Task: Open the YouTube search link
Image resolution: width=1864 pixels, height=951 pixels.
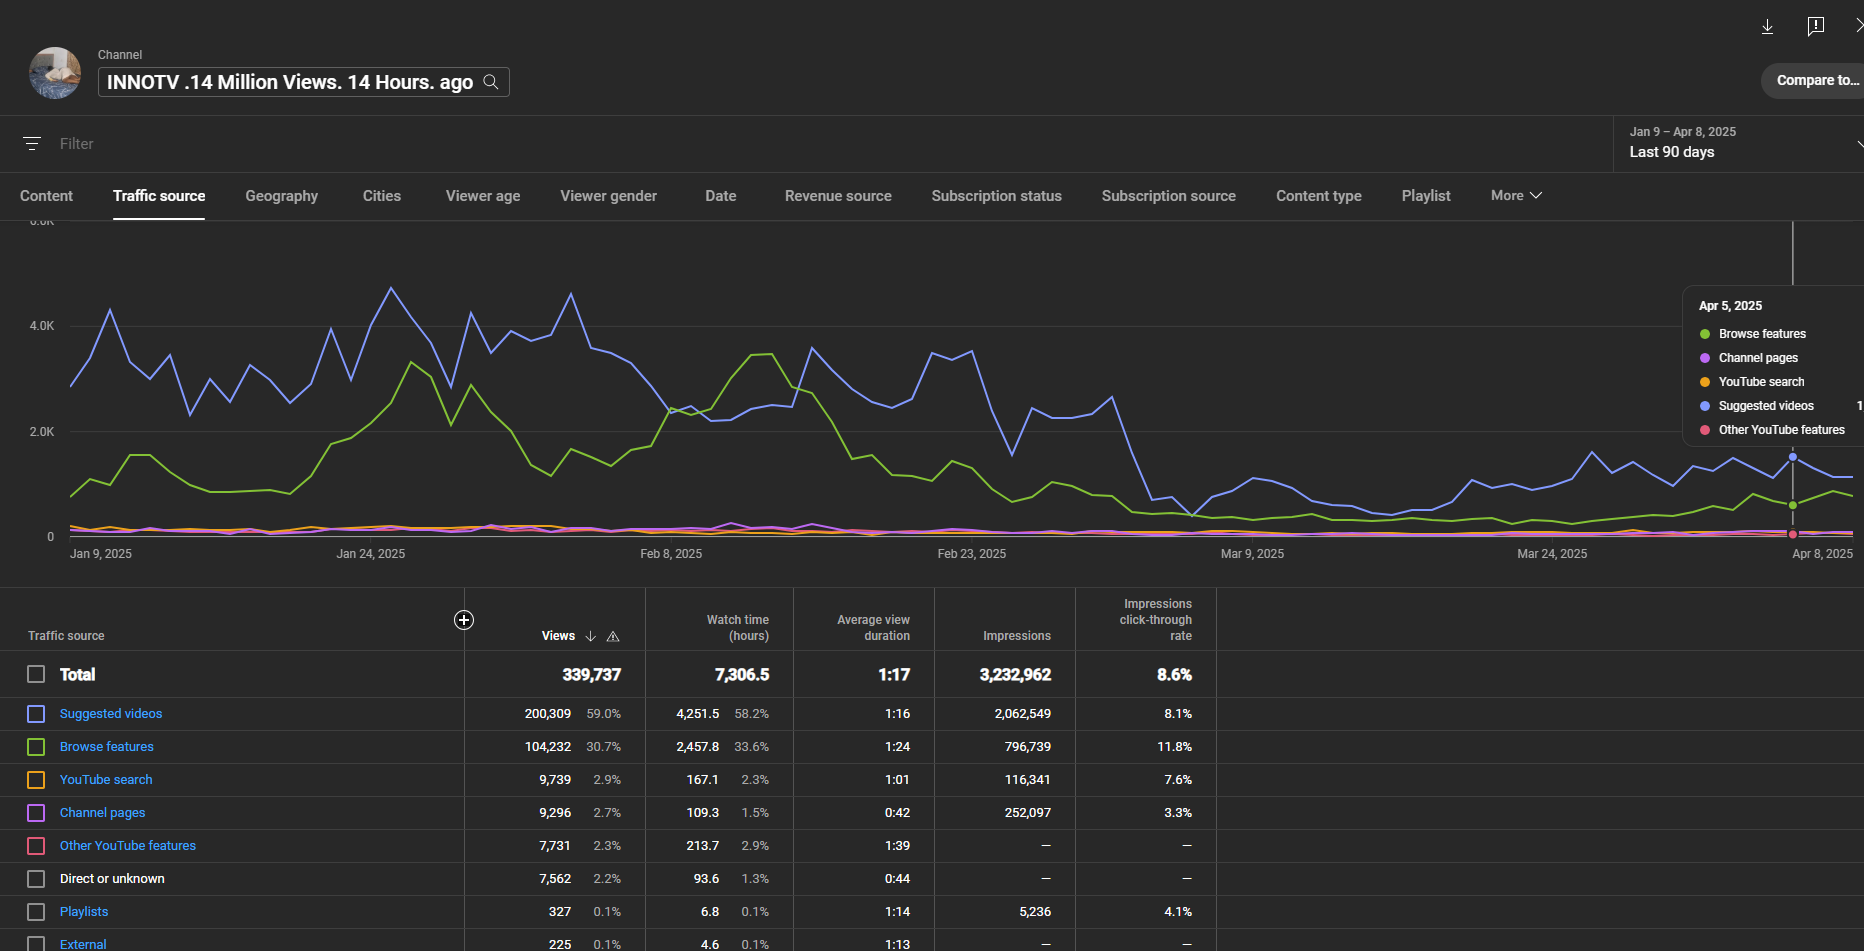Action: coord(106,780)
